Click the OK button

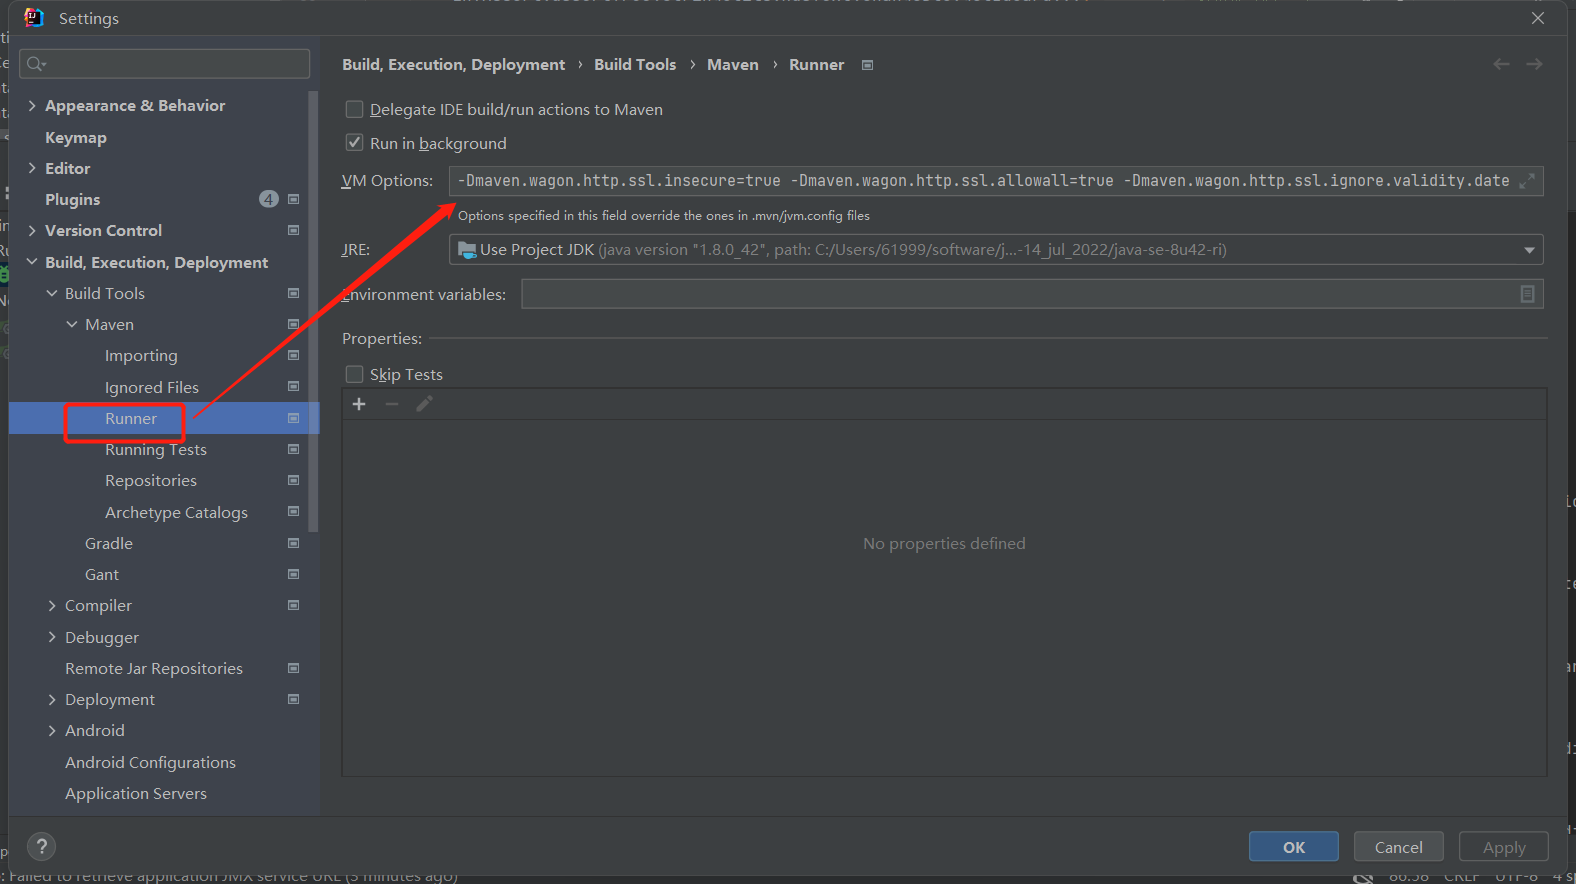1294,847
